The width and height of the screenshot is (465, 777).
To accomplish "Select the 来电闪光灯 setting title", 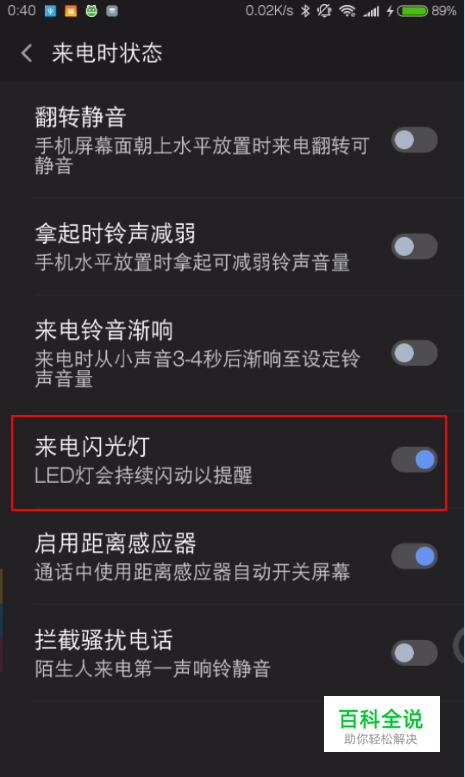I will [x=92, y=446].
